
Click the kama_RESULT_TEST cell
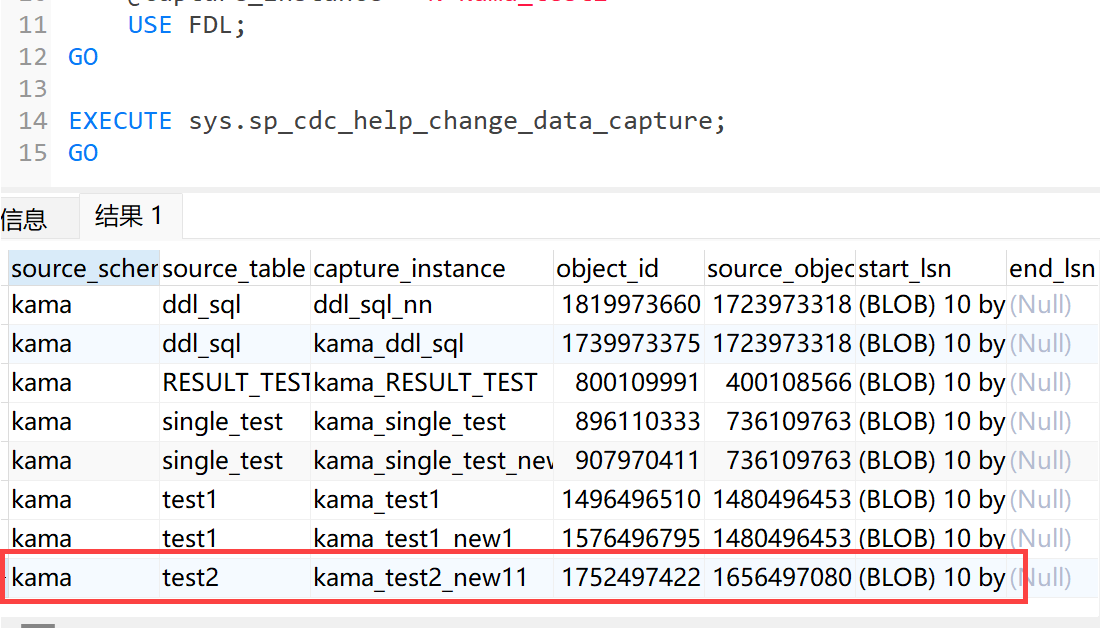click(425, 382)
